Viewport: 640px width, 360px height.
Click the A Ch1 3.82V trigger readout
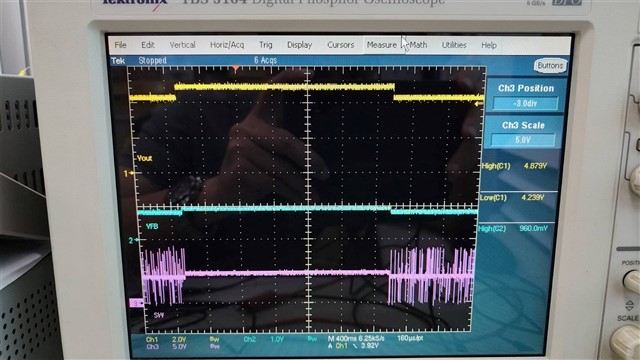(x=353, y=346)
